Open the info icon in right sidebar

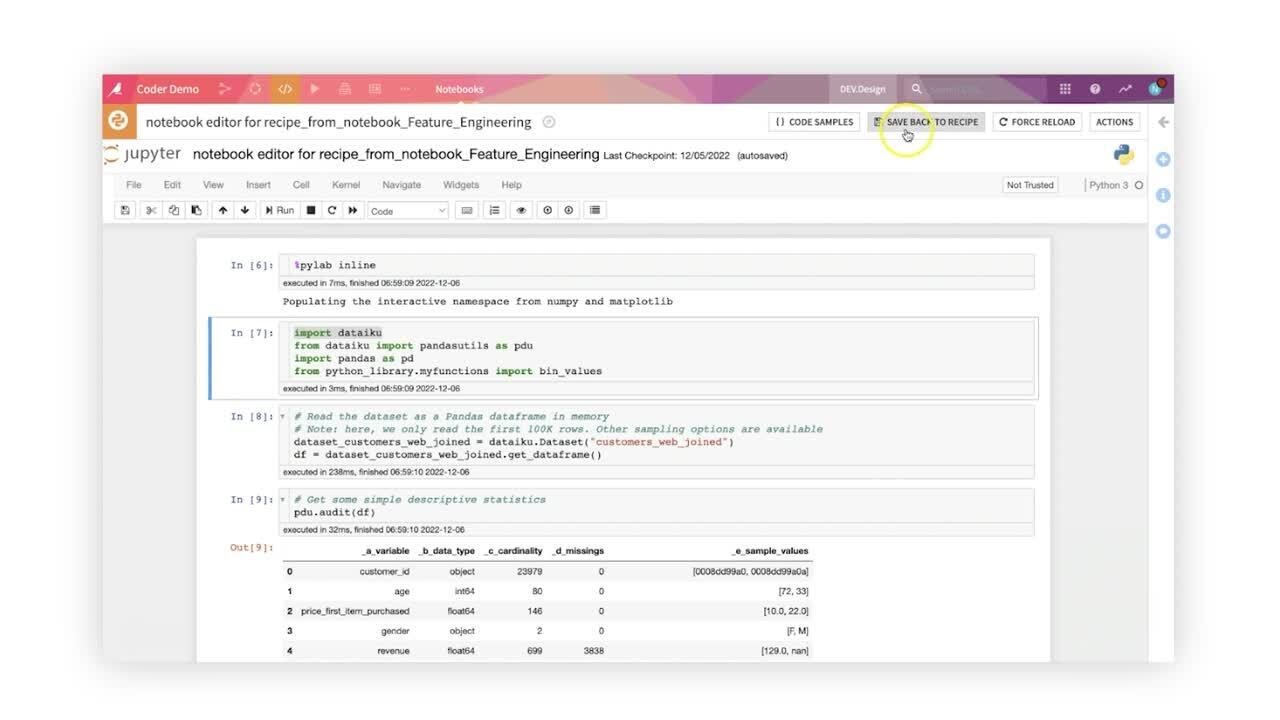(x=1163, y=195)
